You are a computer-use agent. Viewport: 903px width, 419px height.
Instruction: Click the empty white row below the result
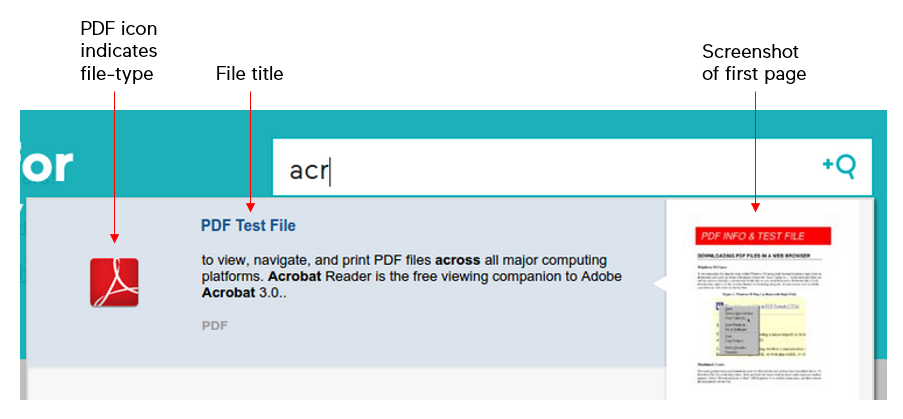[346, 384]
